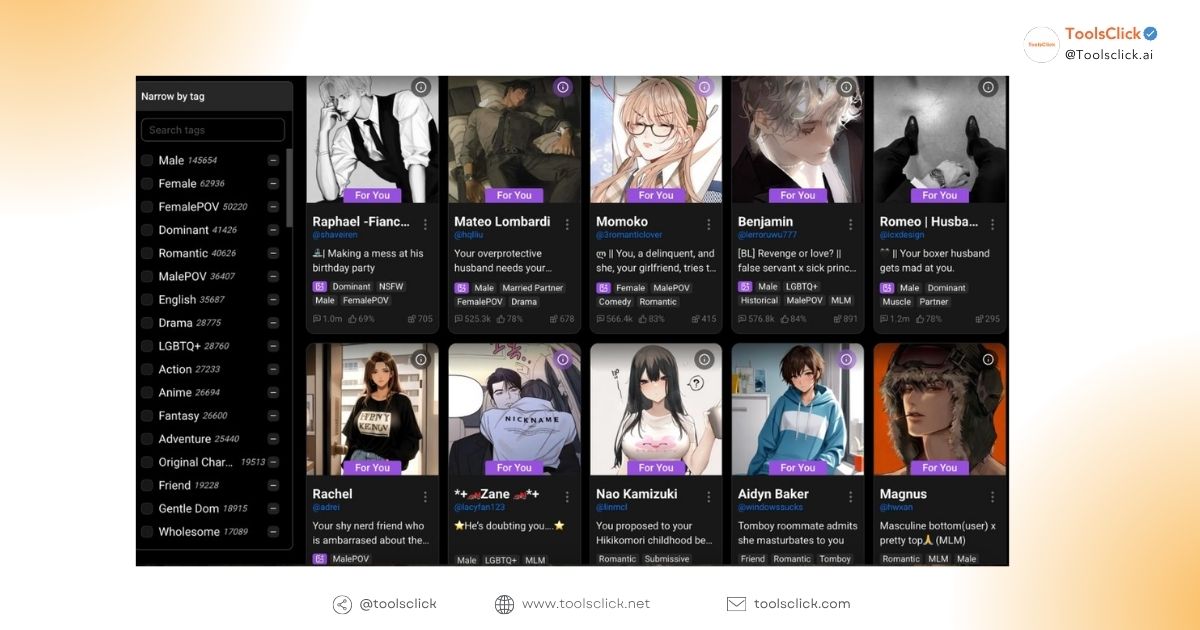
Task: Visit author @shaveiren profile link
Action: [x=335, y=236]
